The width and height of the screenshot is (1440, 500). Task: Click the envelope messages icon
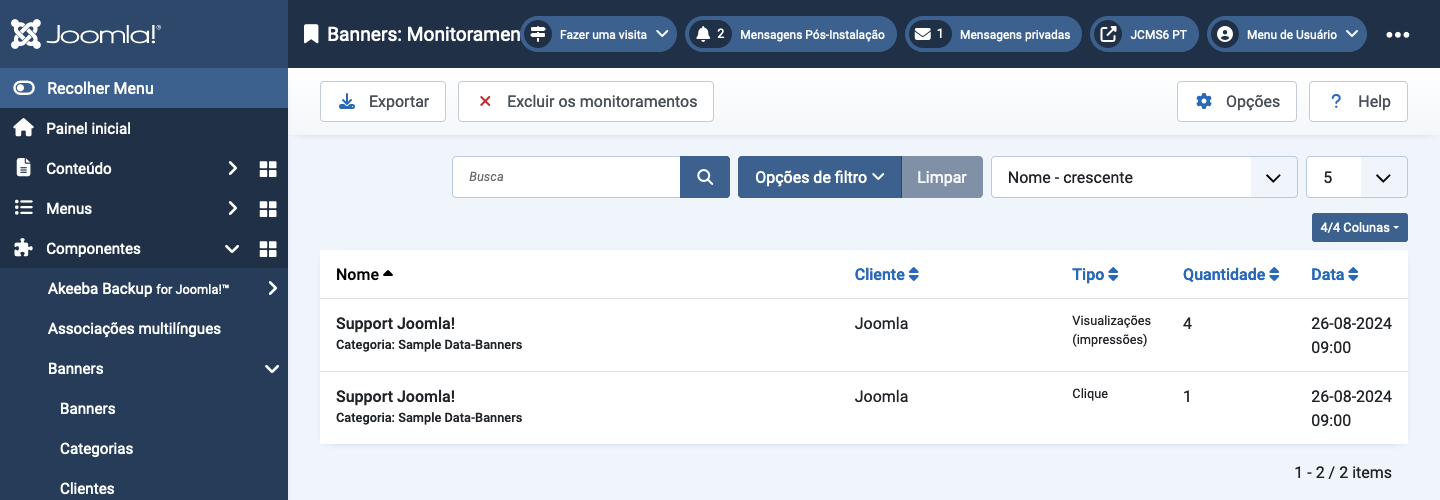coord(922,34)
